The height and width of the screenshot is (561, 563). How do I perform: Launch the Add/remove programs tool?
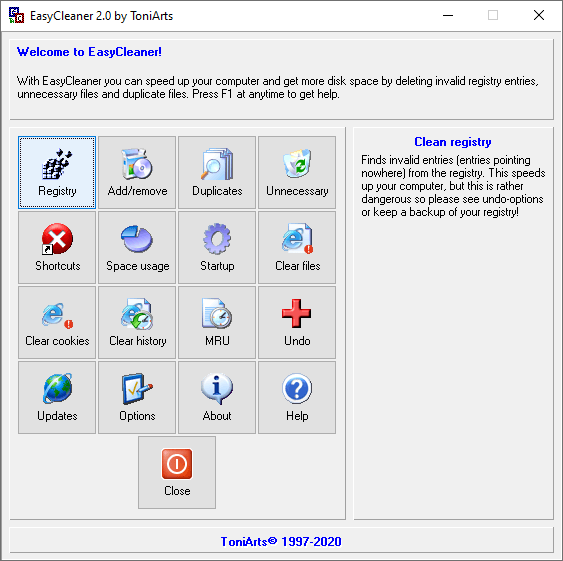(137, 172)
